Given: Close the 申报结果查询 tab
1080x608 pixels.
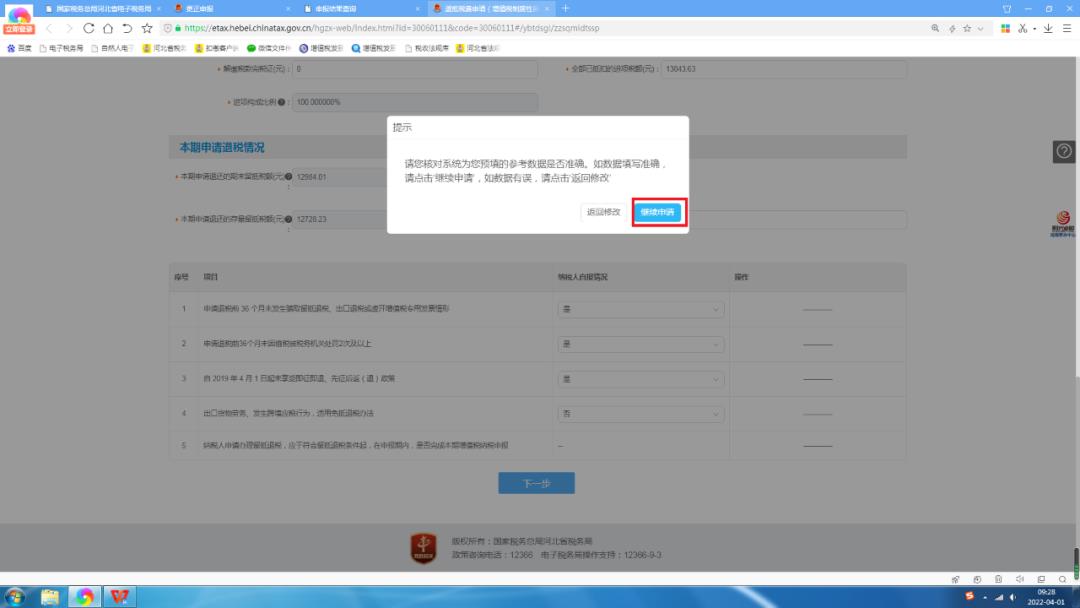Looking at the screenshot, I should [x=417, y=9].
